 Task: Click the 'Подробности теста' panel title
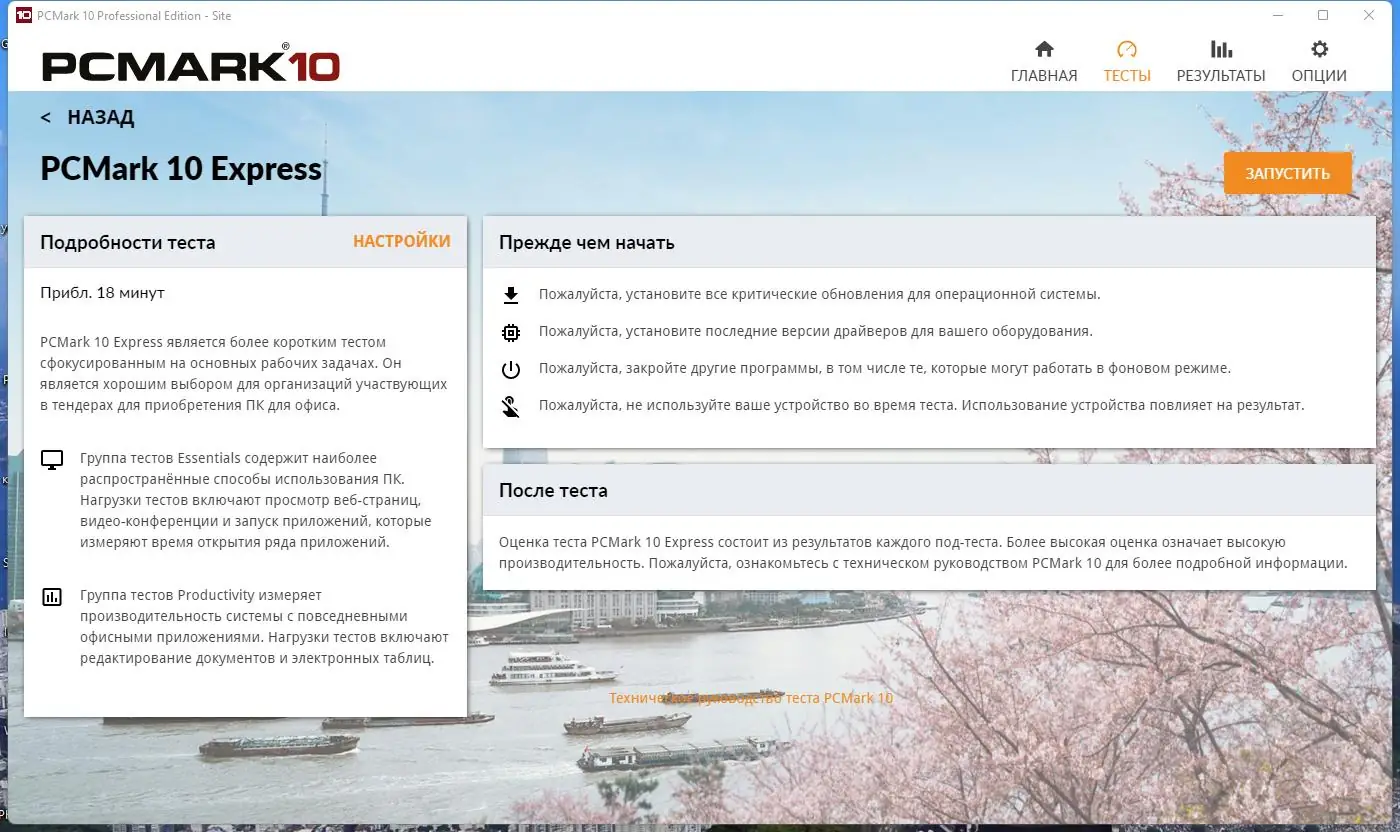point(127,242)
